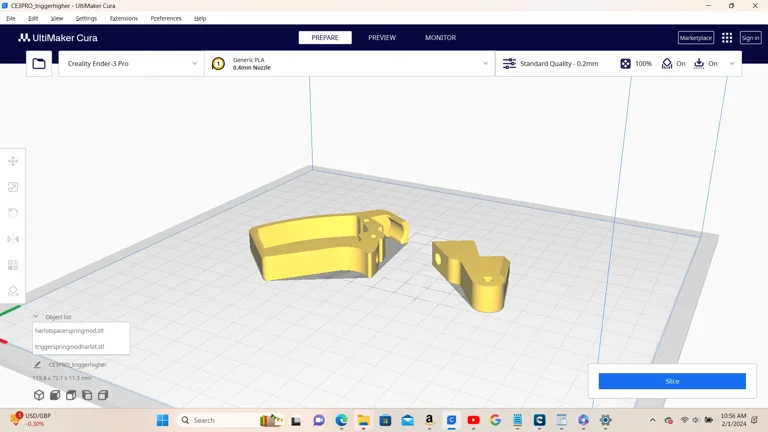This screenshot has width=768, height=432.
Task: Open file using the folder icon
Action: 39,64
